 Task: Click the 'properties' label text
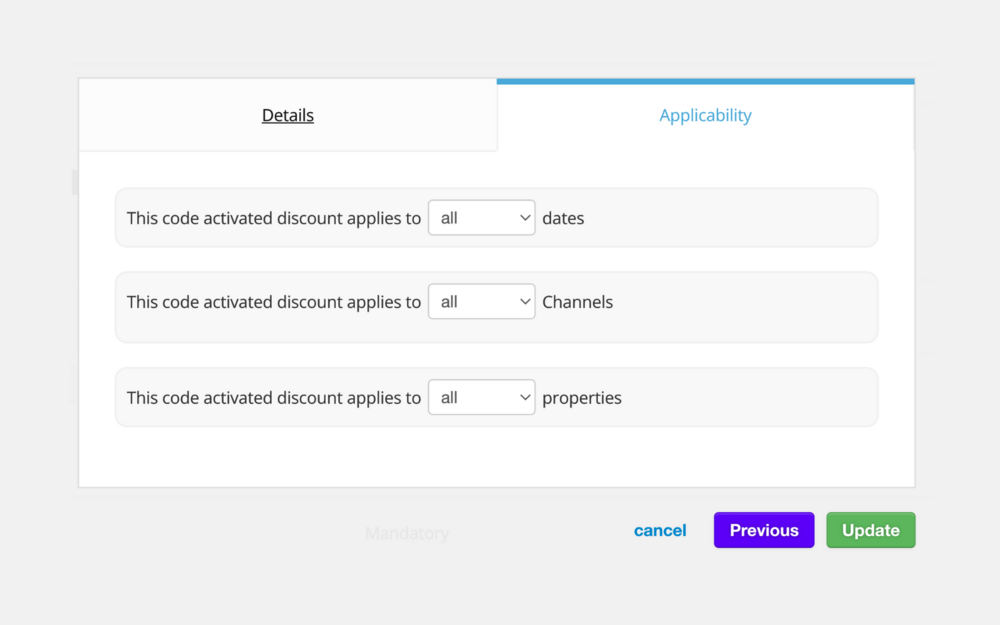[x=581, y=398]
